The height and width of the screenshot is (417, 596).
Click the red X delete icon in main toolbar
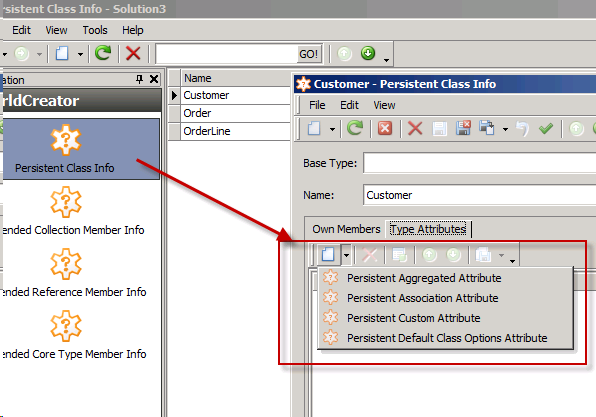coord(133,53)
